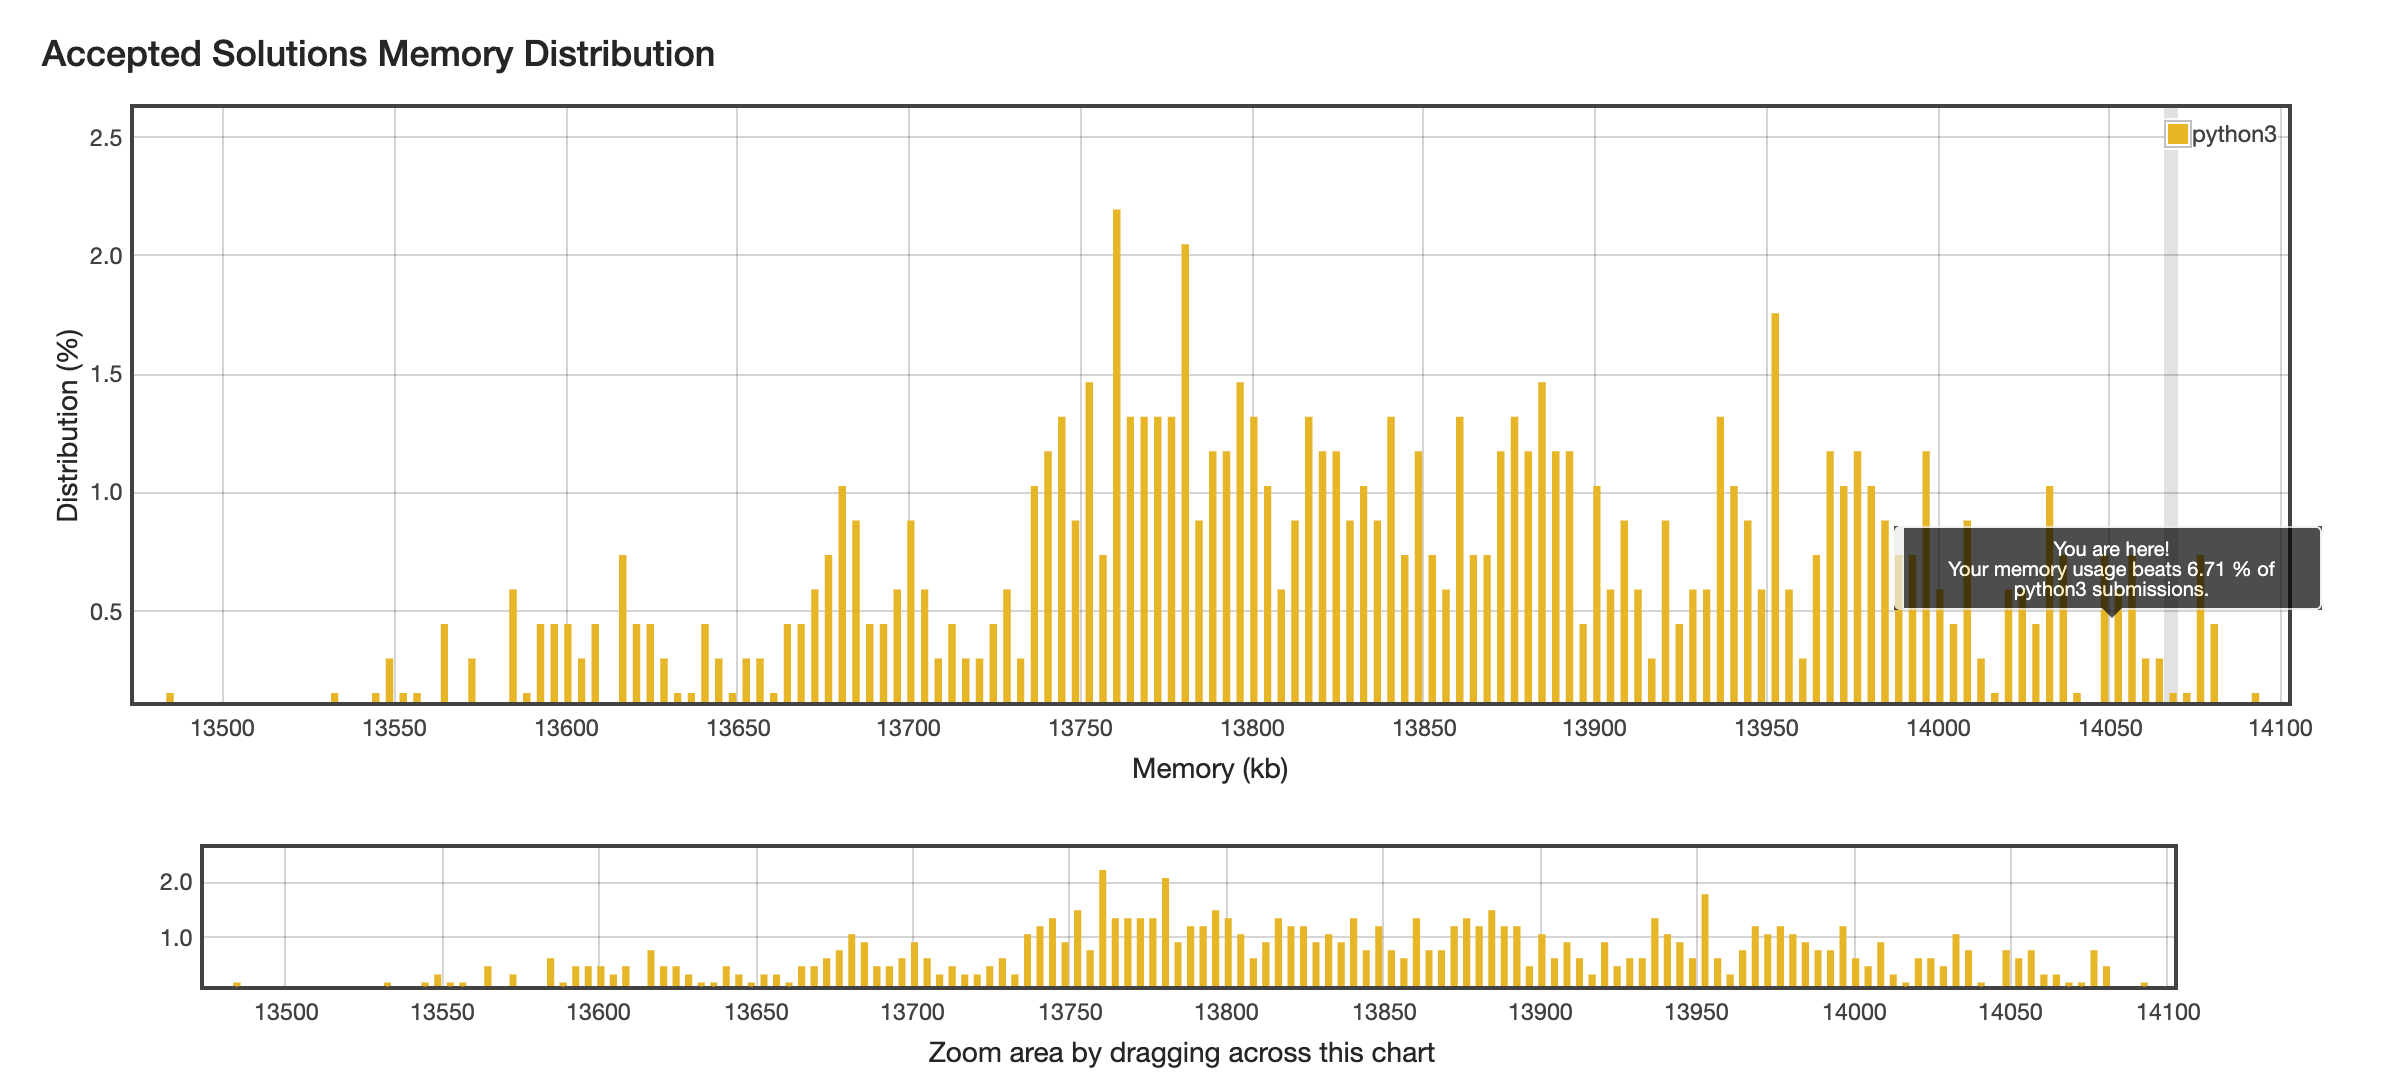Screen dimensions: 2390x1086
Task: Click the bar at 13615 kb in the main chart
Action: 622,630
